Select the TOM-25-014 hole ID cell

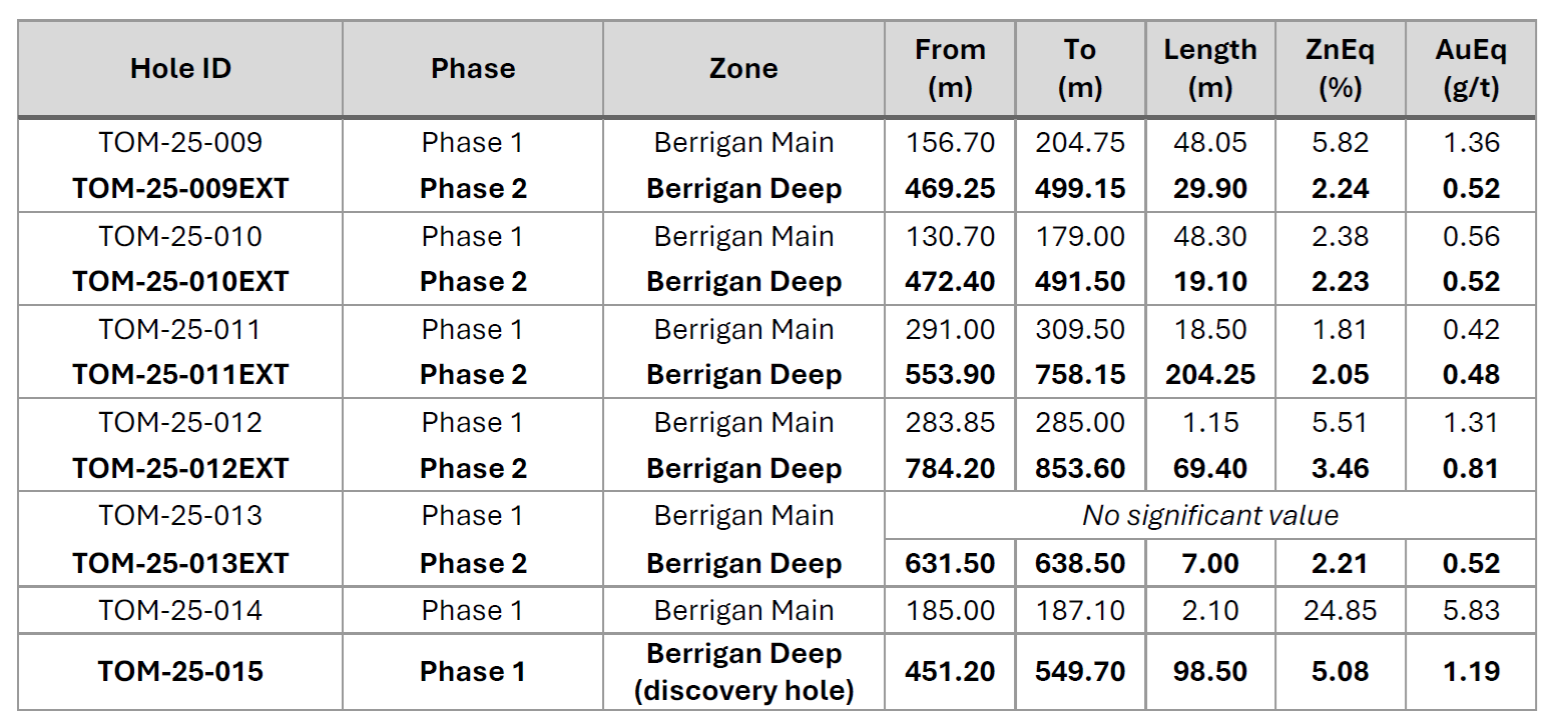point(181,610)
